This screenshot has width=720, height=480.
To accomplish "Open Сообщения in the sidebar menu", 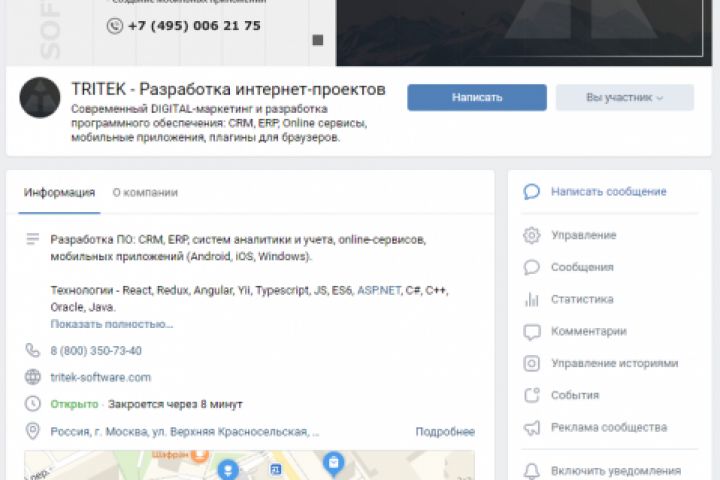I will [x=582, y=267].
